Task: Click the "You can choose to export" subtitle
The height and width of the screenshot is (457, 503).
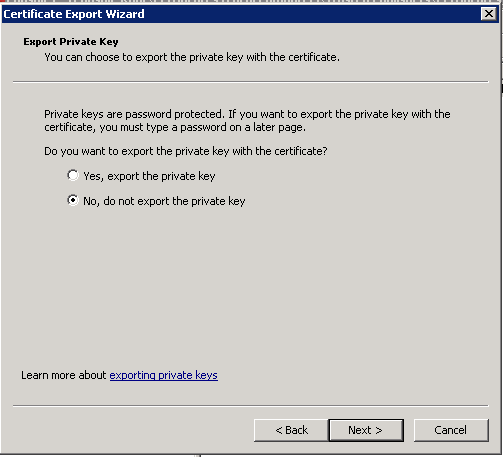Action: click(192, 57)
